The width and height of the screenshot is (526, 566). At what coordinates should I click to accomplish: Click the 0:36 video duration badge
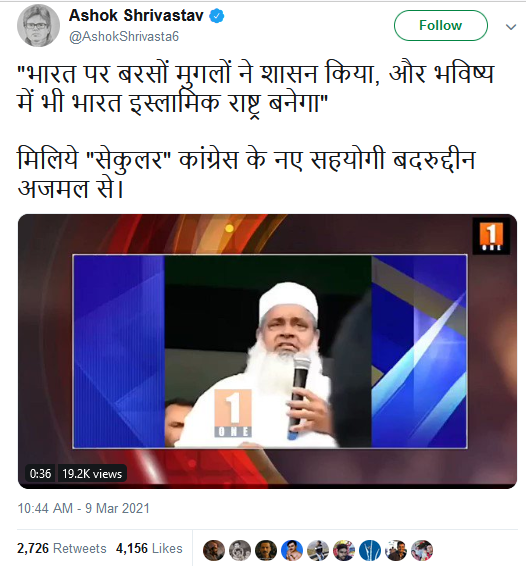pos(40,473)
